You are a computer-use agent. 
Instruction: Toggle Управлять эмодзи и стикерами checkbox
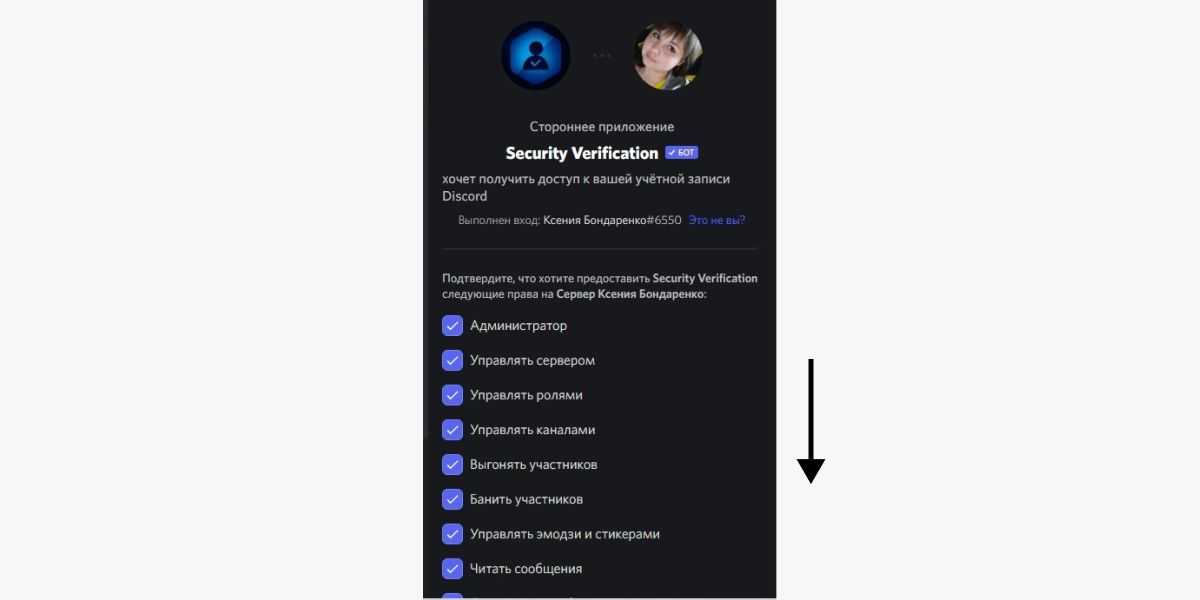coord(452,534)
